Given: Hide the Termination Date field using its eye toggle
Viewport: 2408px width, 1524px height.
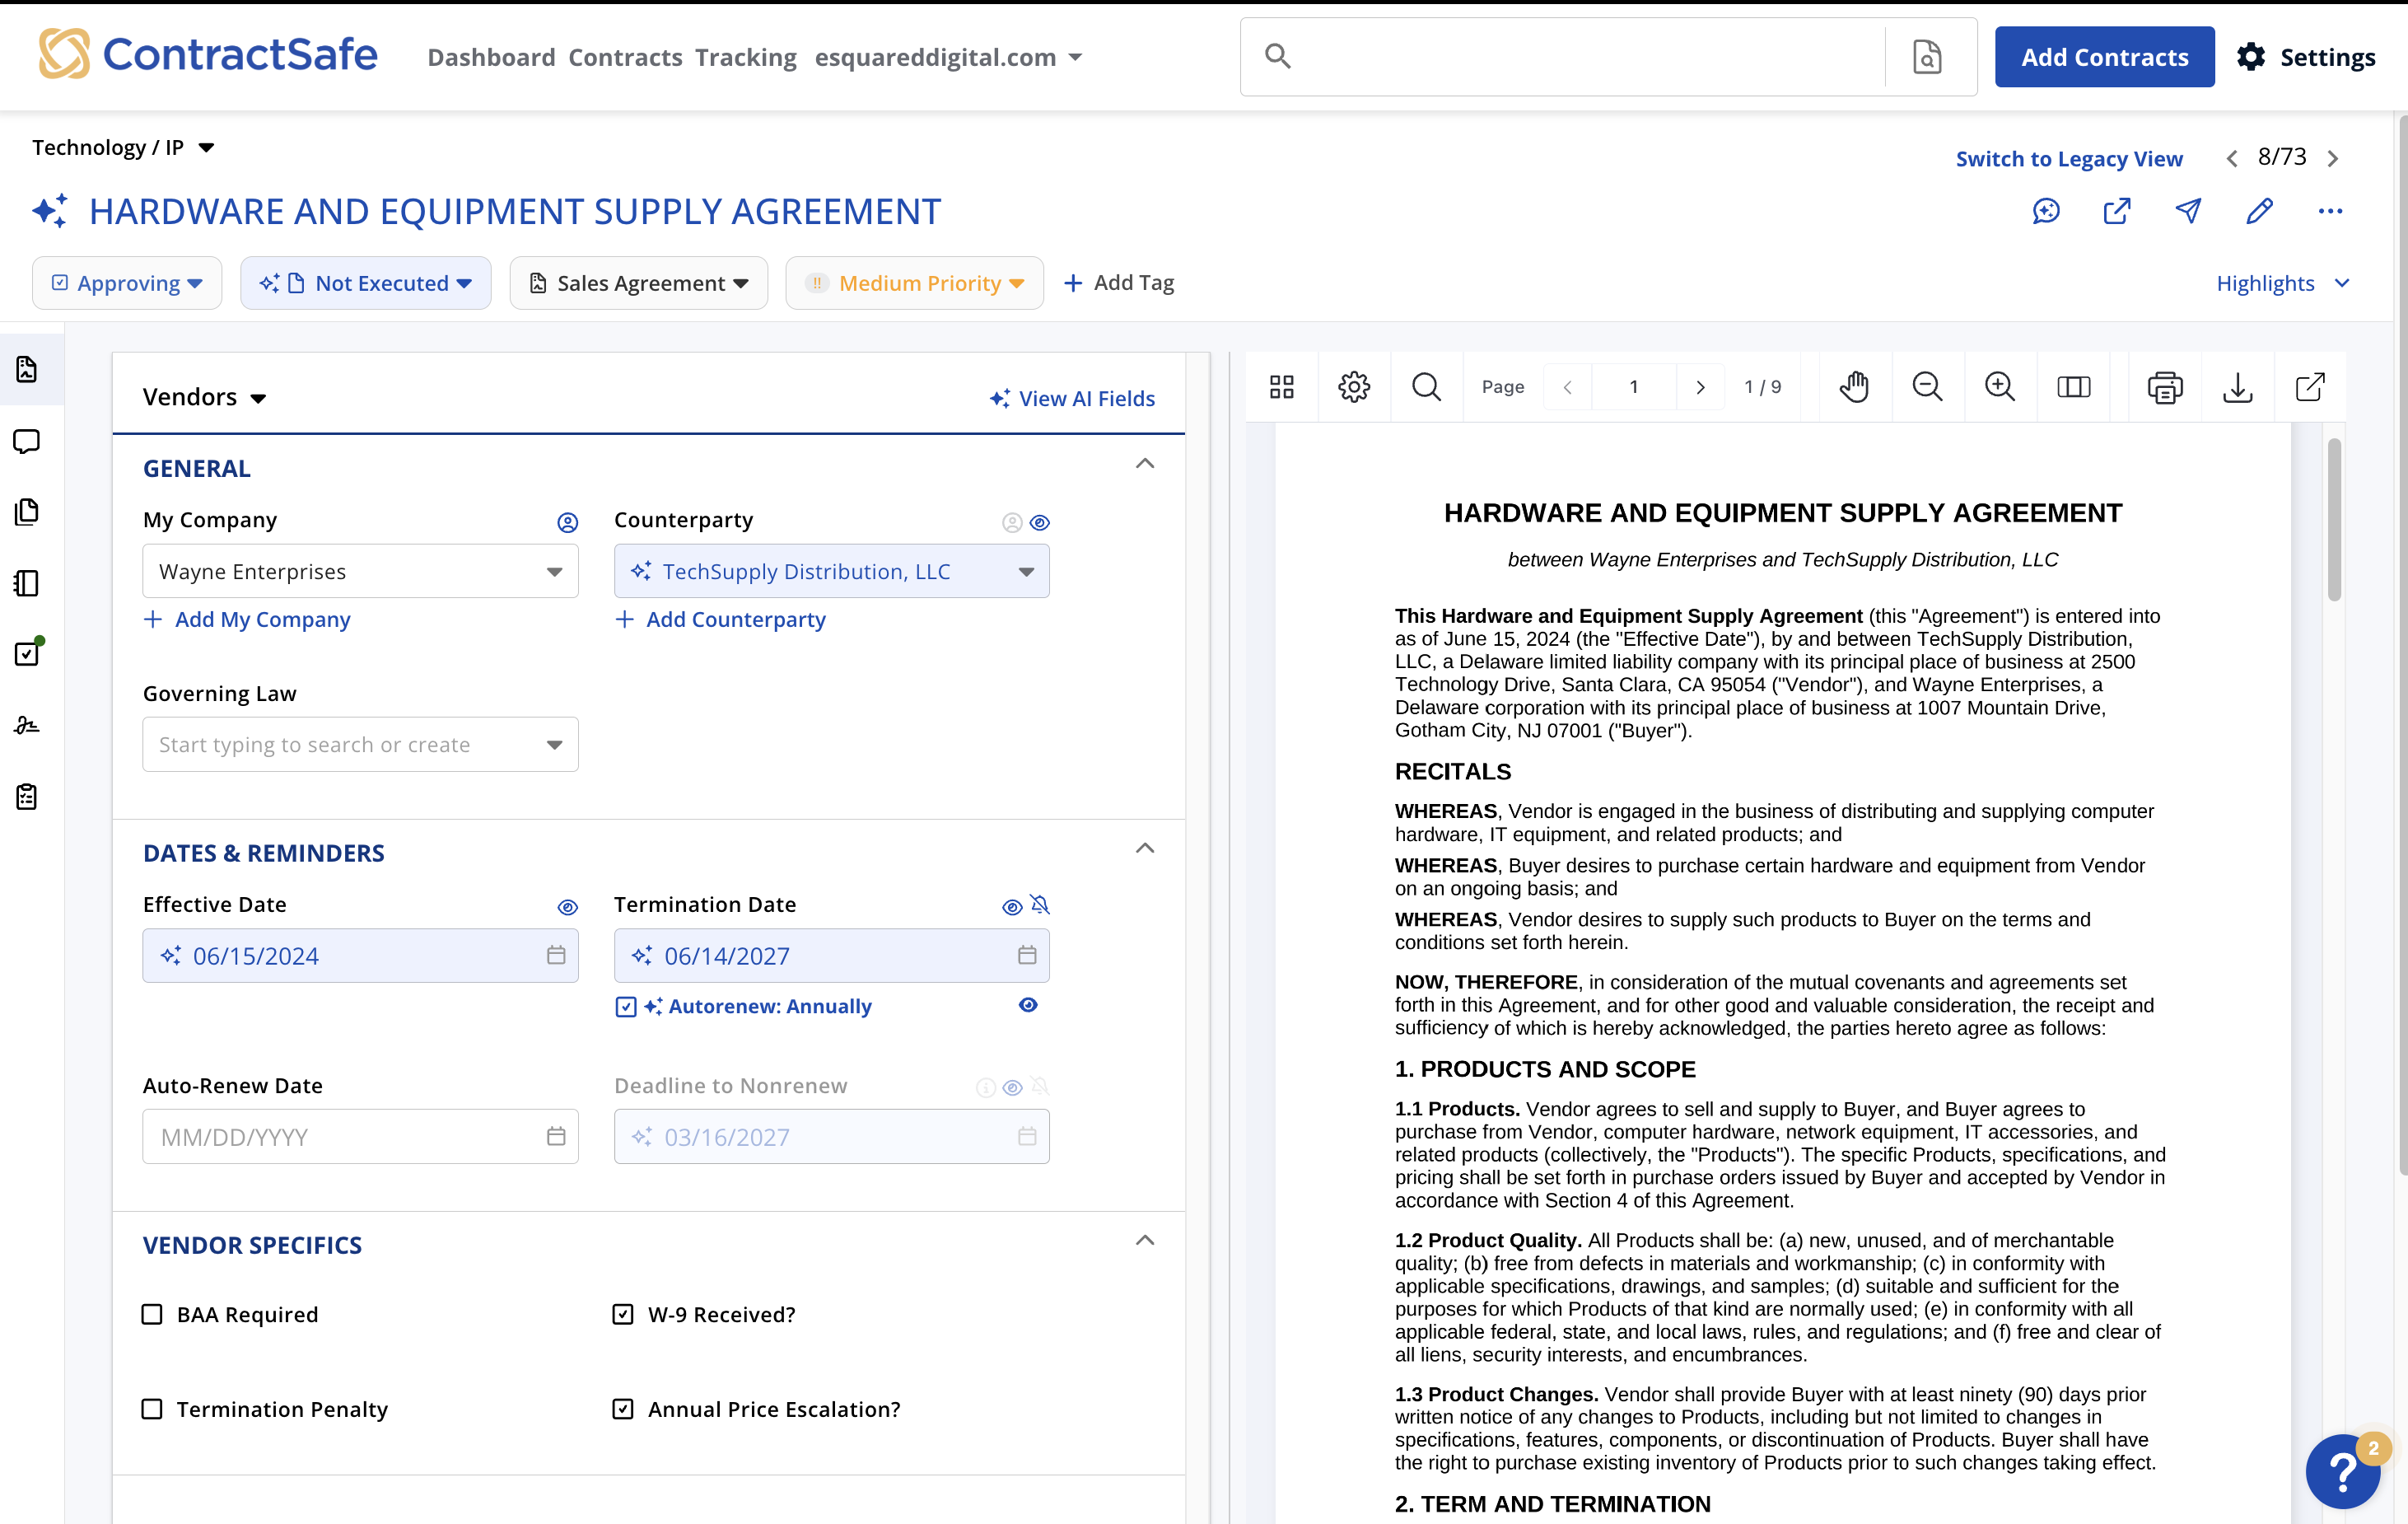Looking at the screenshot, I should pos(1011,906).
